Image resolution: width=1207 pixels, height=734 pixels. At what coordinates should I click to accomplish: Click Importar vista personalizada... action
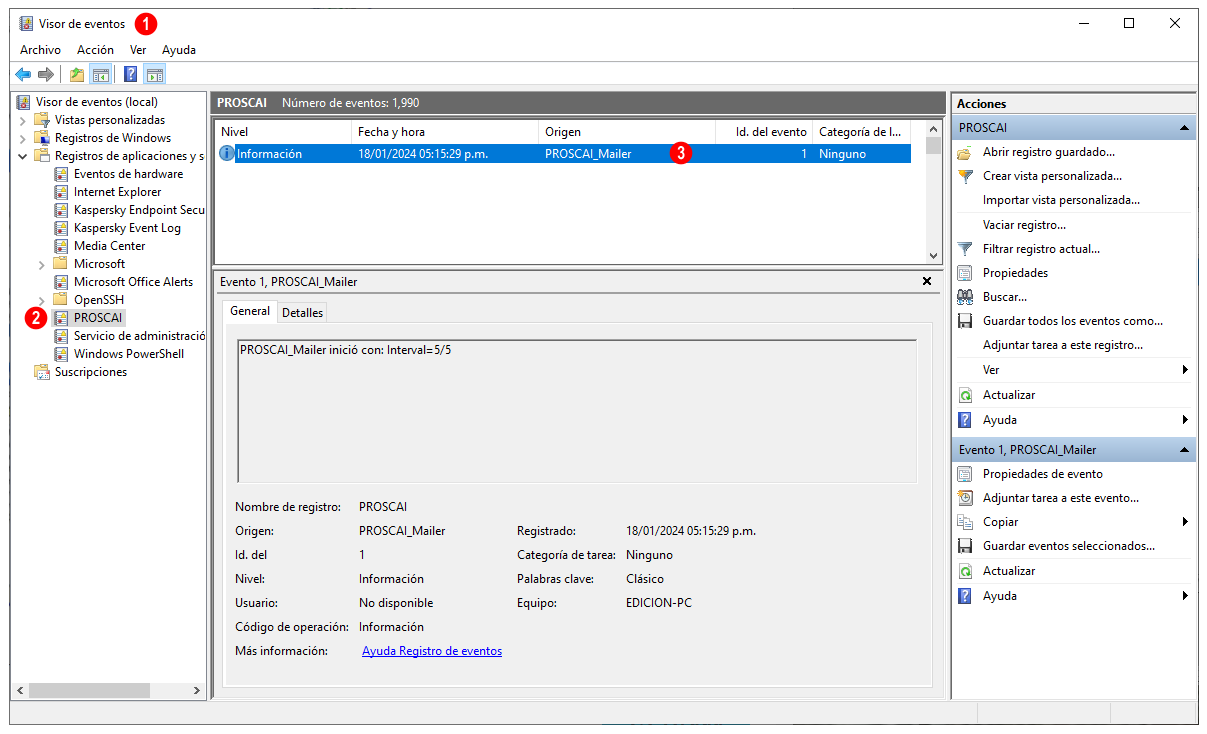pos(1061,200)
